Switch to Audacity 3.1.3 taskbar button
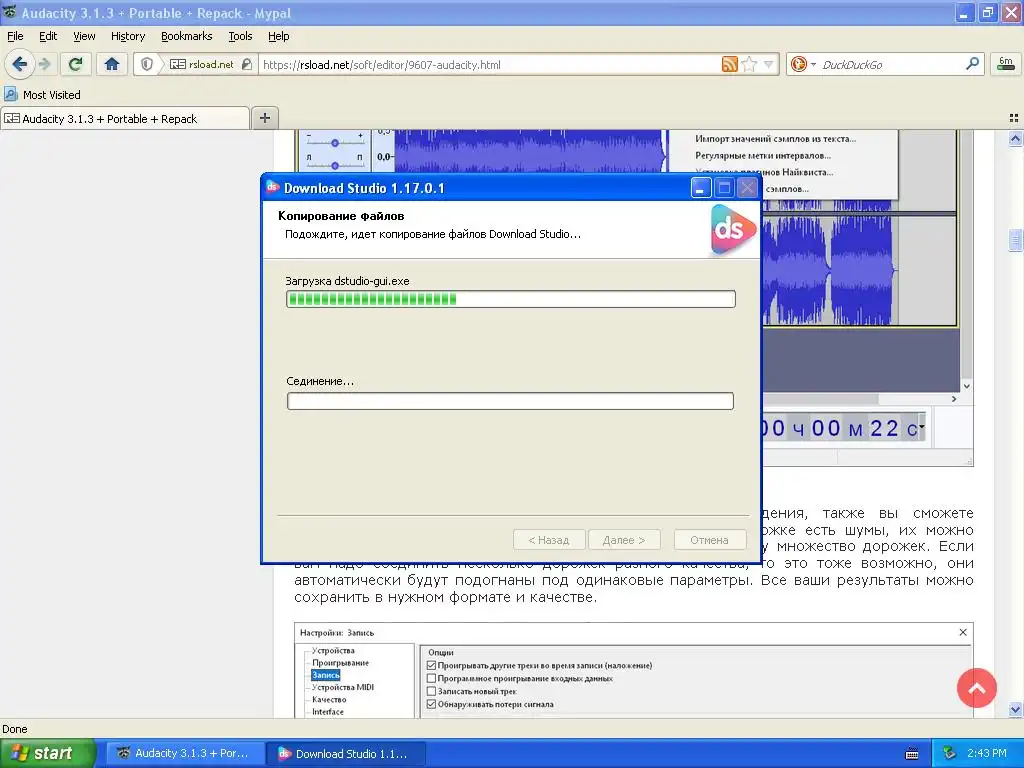This screenshot has height=768, width=1024. pyautogui.click(x=185, y=754)
